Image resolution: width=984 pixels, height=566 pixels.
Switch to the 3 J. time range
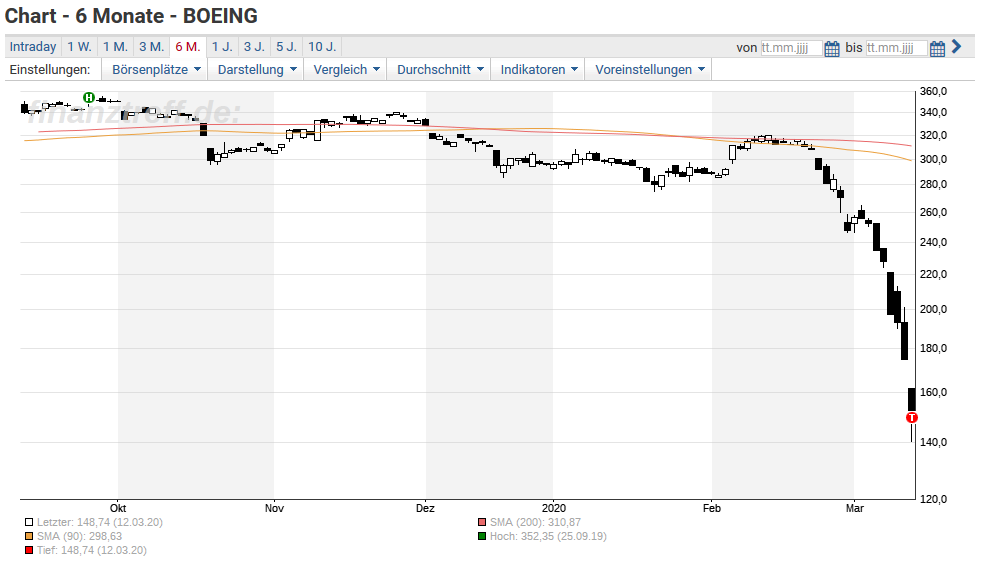(254, 47)
